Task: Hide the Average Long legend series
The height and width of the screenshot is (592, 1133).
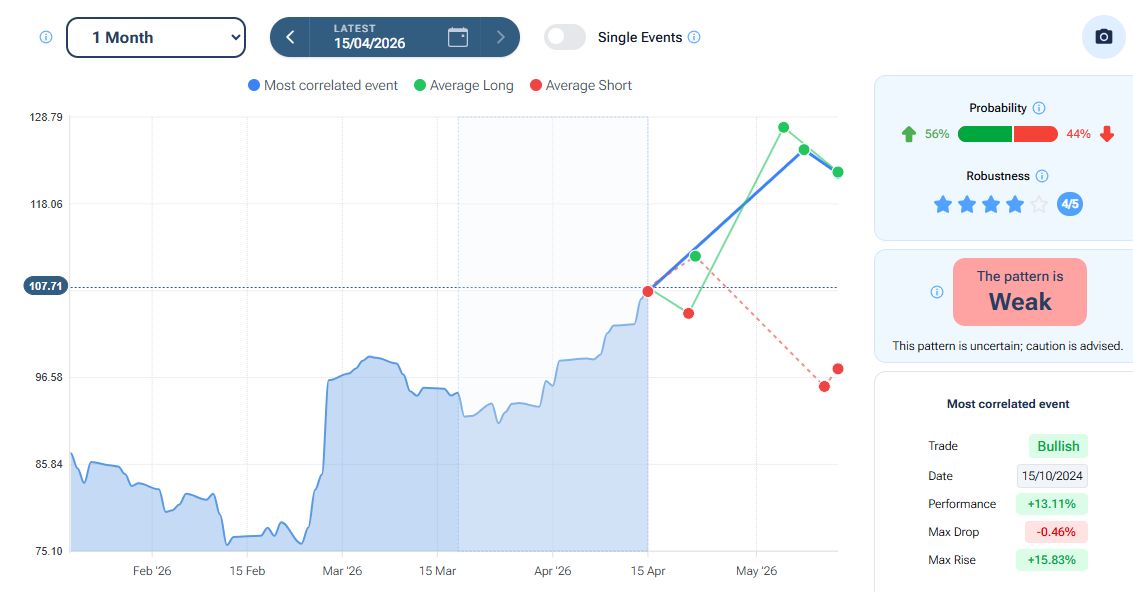Action: click(x=464, y=86)
